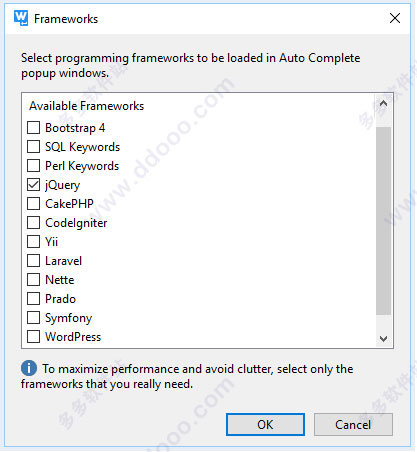Confirm selection with OK button
This screenshot has height=452, width=417.
[265, 425]
